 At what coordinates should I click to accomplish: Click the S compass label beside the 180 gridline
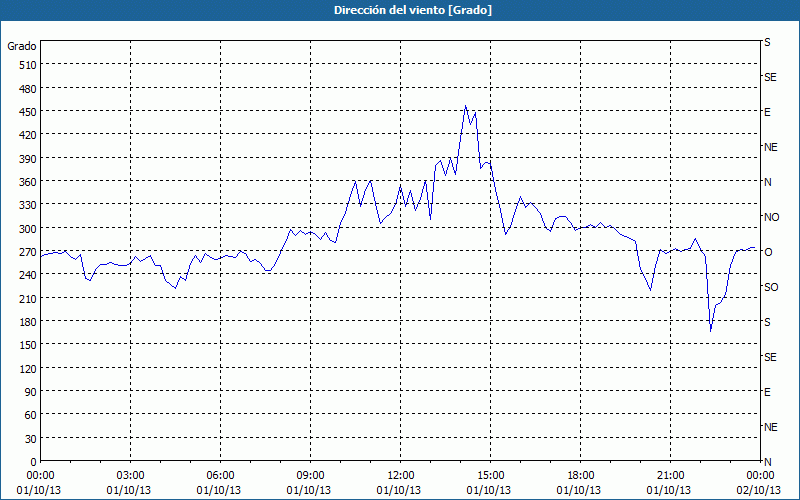tap(767, 322)
